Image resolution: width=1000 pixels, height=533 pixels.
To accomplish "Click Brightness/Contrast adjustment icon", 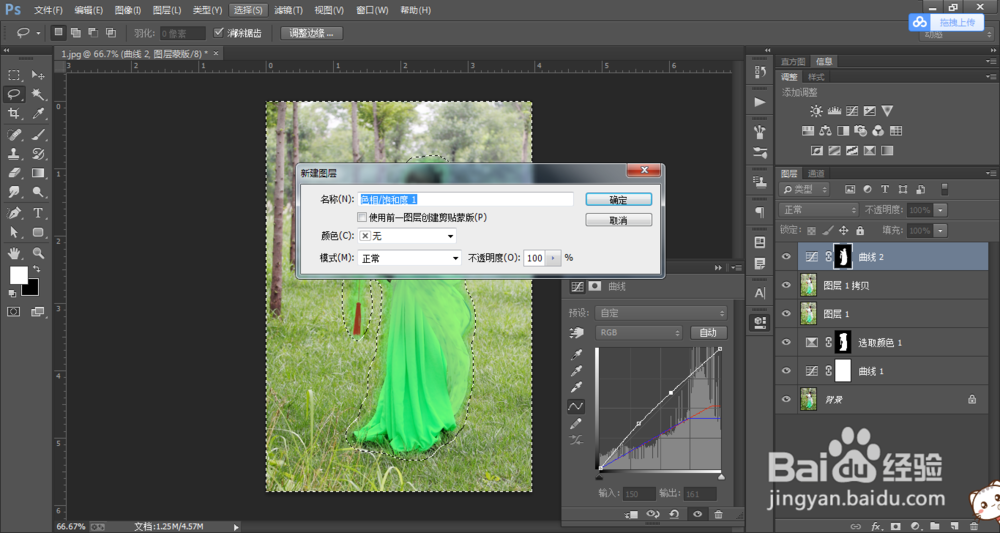I will 816,111.
